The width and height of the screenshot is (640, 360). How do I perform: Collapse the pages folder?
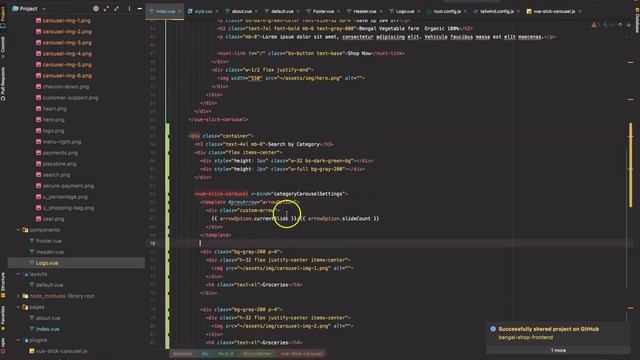coord(18,307)
